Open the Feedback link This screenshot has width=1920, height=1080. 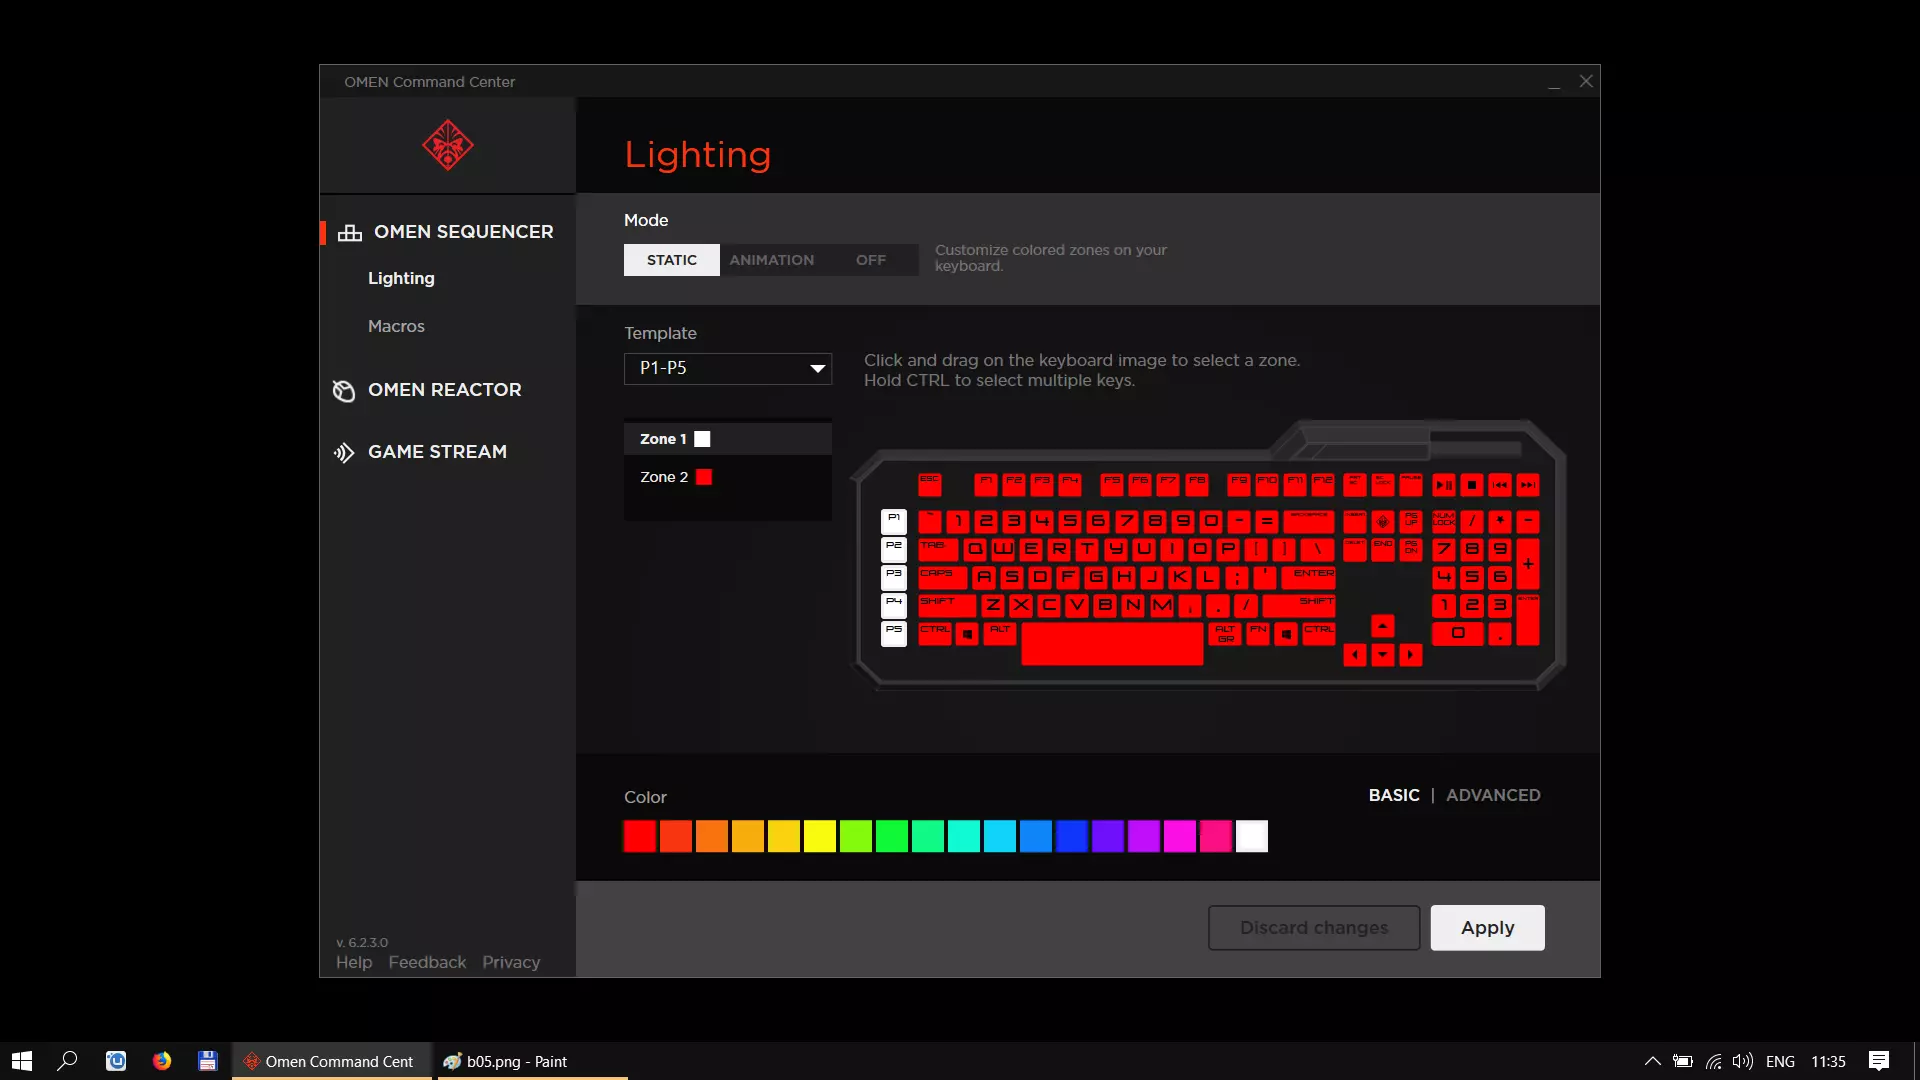[x=427, y=962]
